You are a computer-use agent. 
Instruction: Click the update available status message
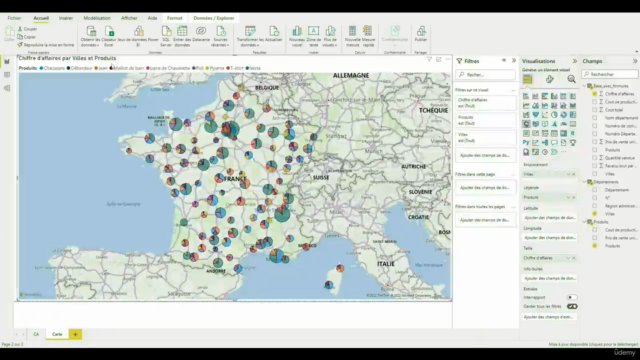(593, 344)
